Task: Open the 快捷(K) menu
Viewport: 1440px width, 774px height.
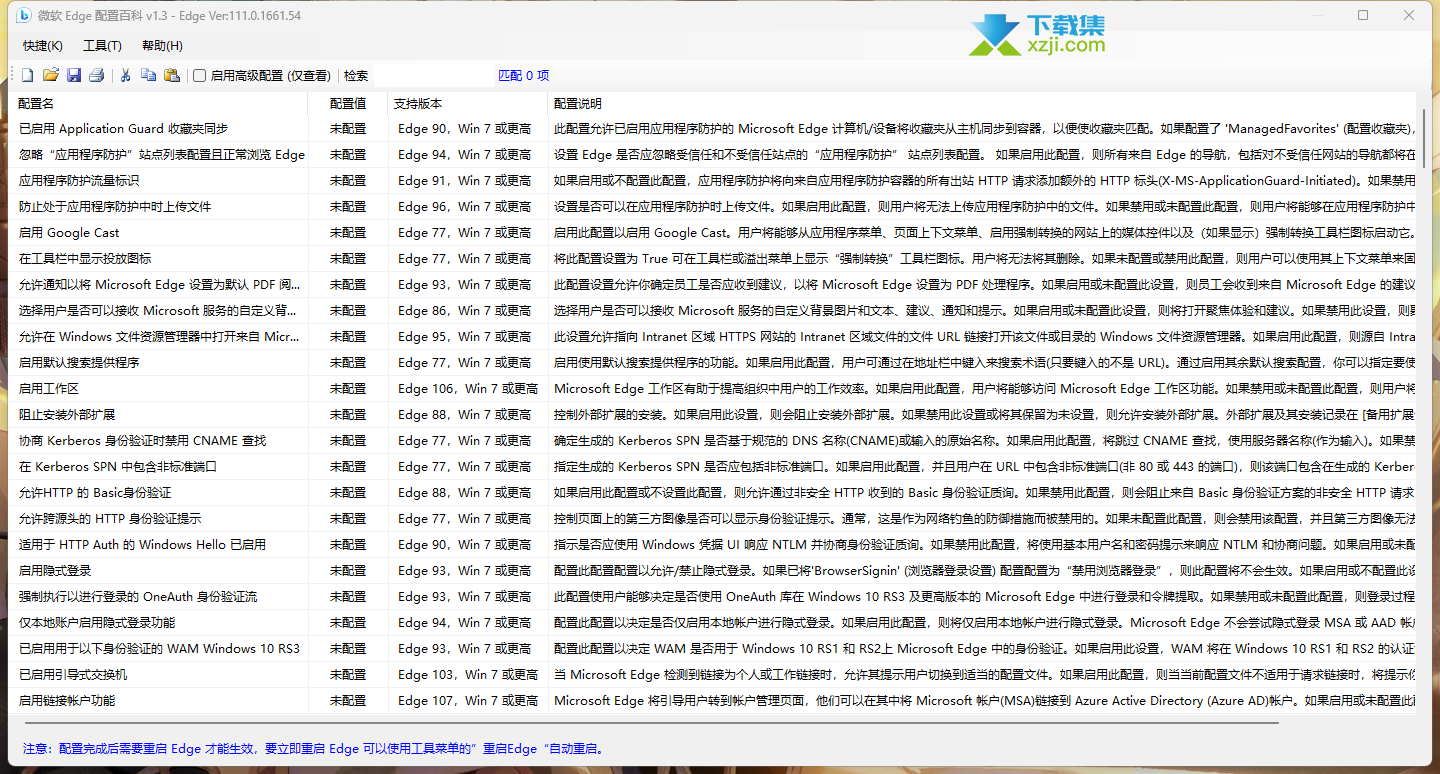Action: point(43,46)
